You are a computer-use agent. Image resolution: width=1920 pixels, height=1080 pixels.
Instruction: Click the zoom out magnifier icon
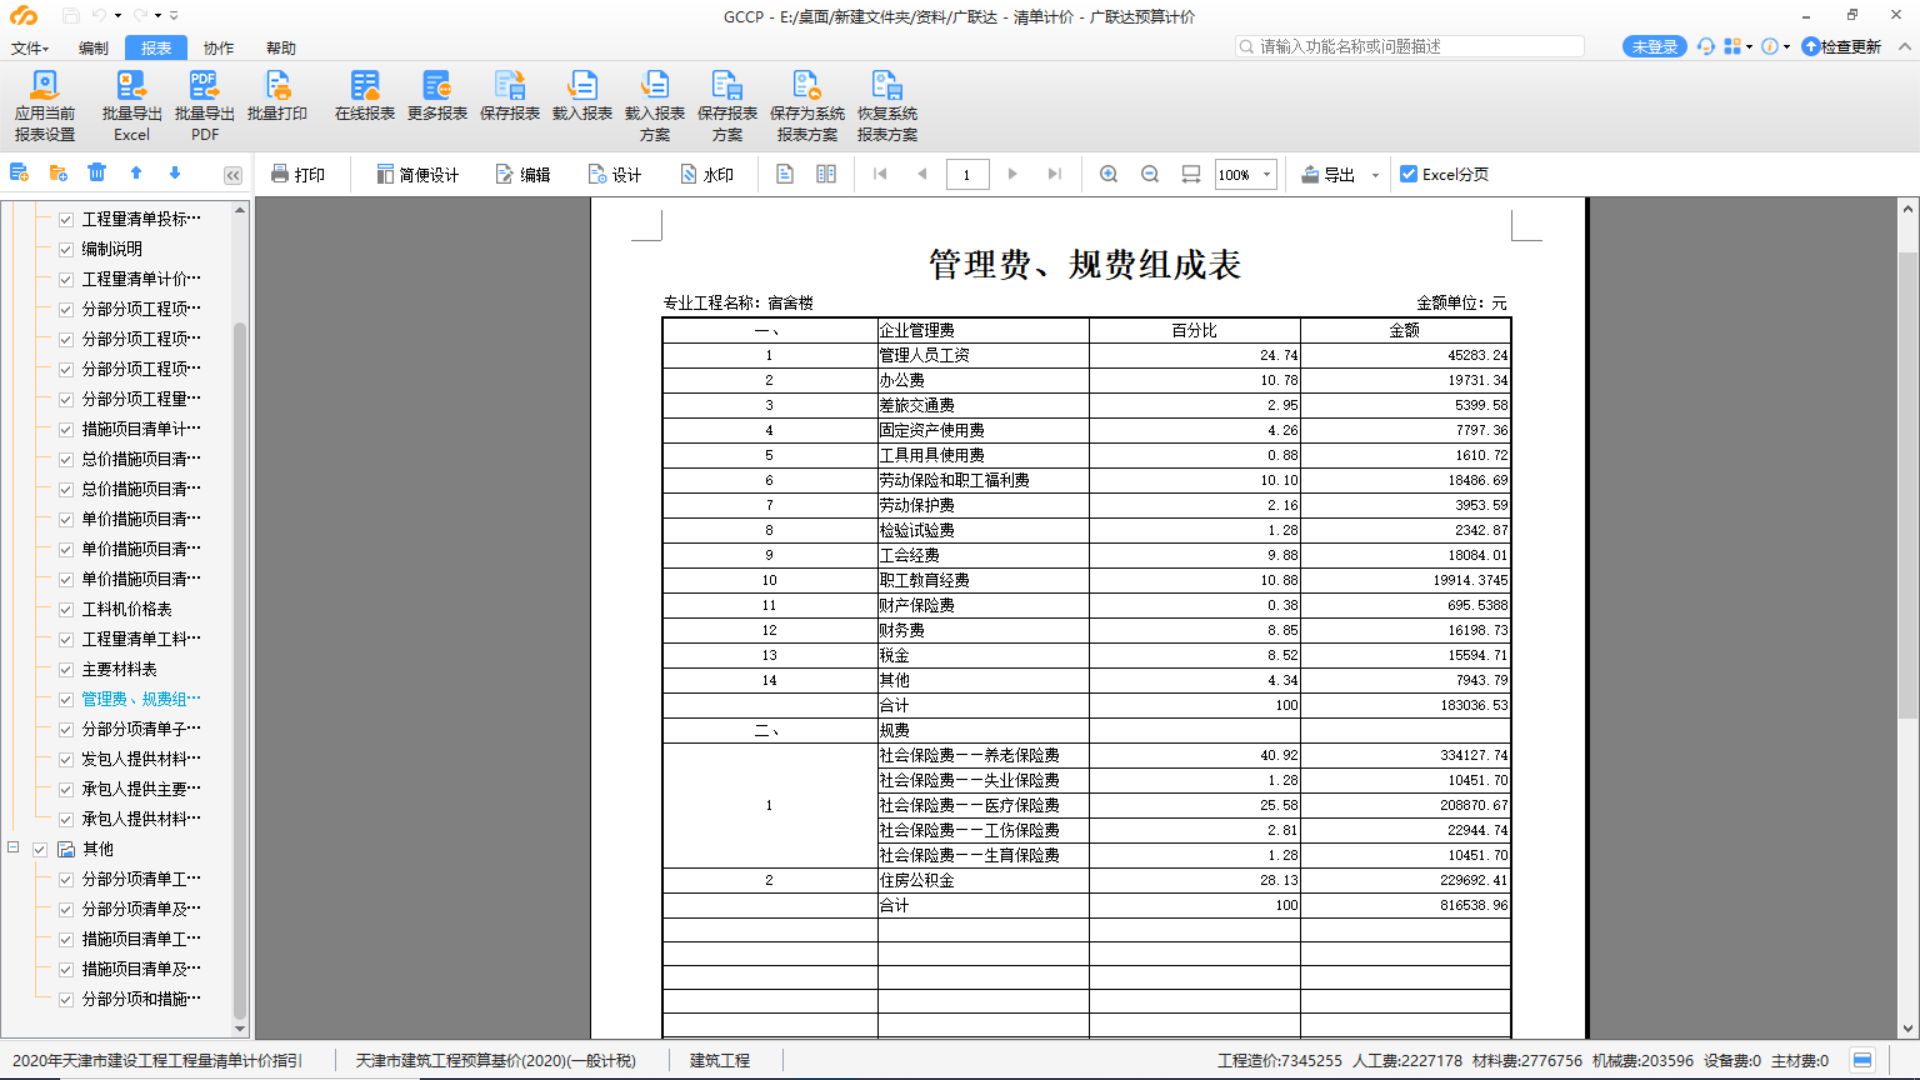point(1150,174)
